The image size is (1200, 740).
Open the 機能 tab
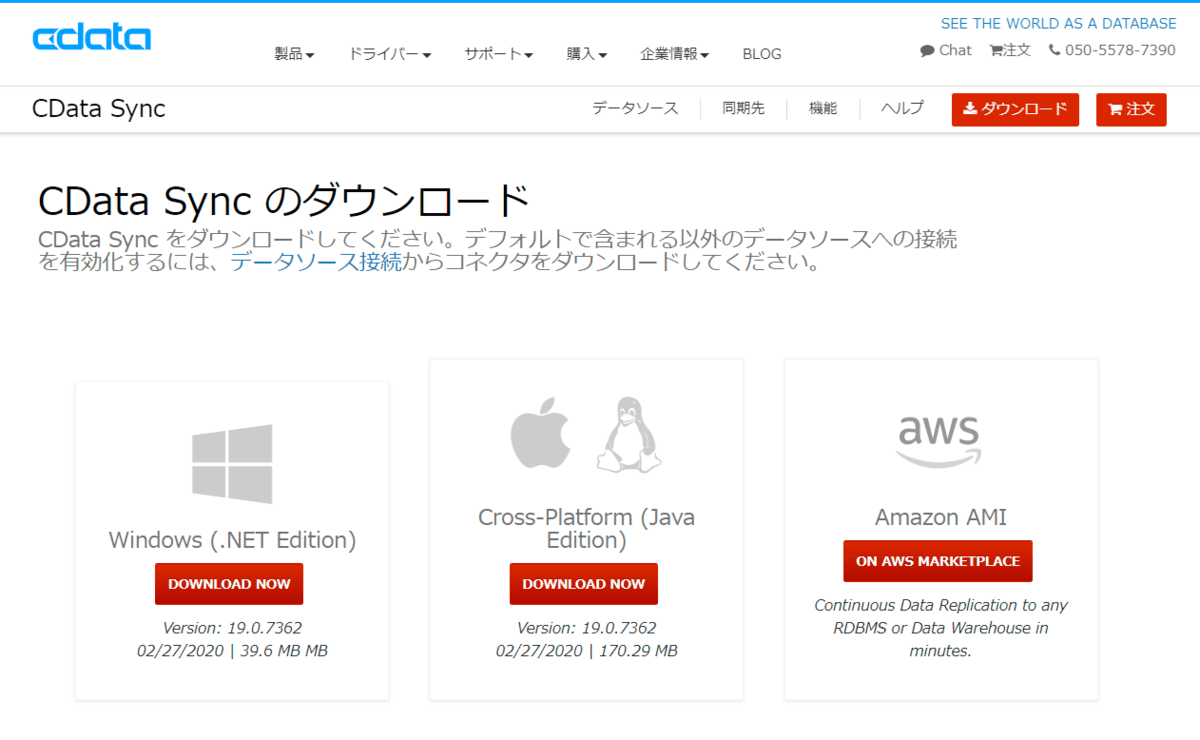coord(823,108)
